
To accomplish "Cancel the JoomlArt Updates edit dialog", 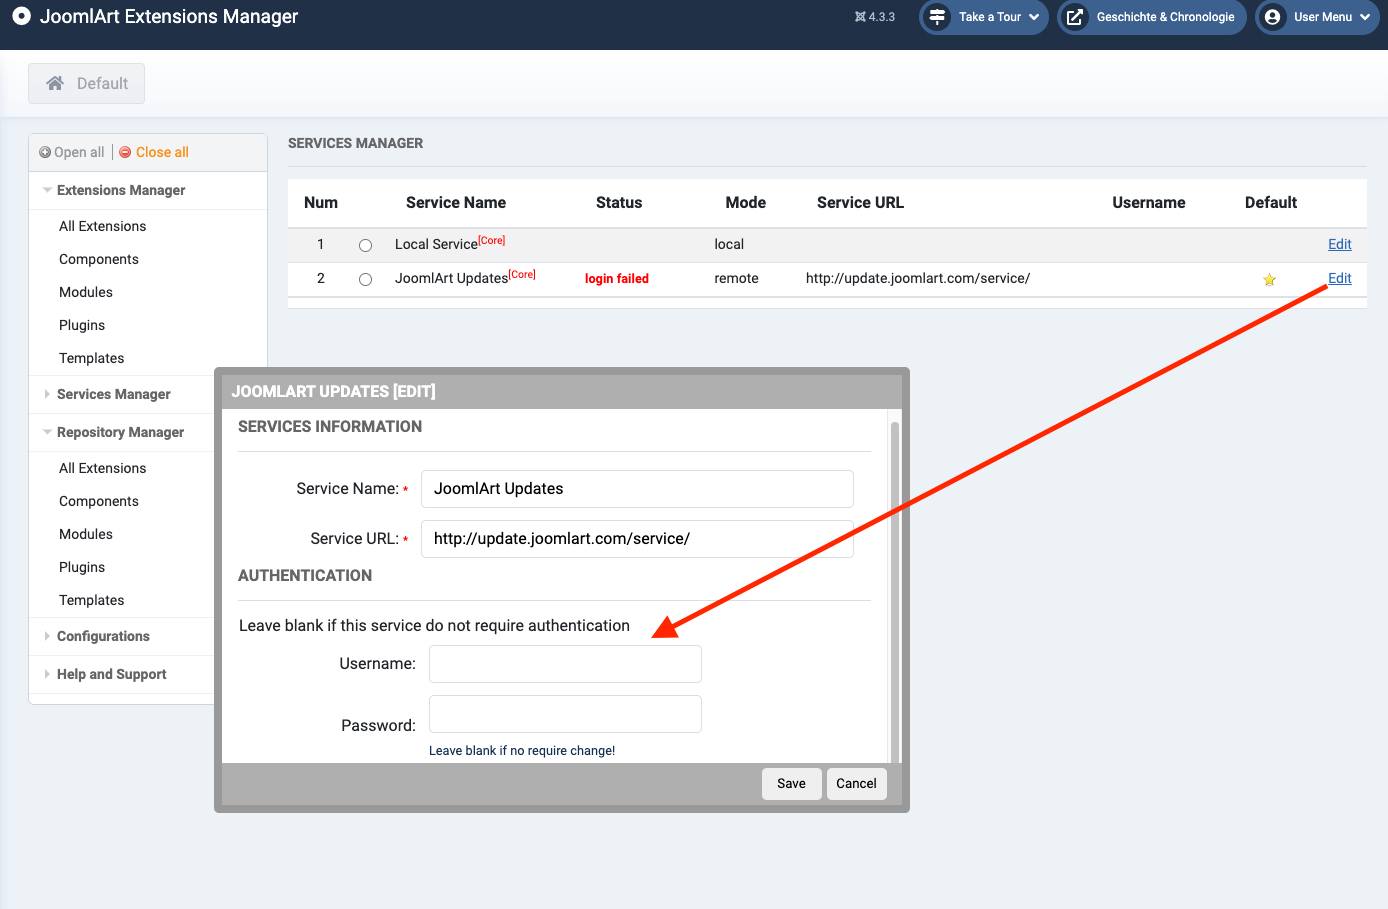I will (856, 784).
